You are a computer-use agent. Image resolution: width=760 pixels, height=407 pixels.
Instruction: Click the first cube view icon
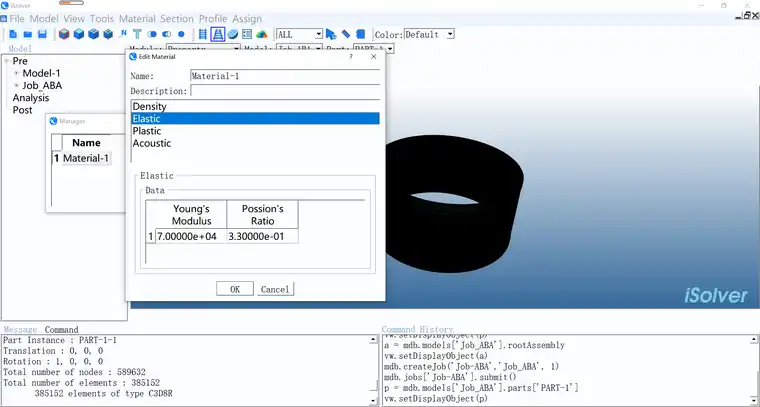(64, 34)
